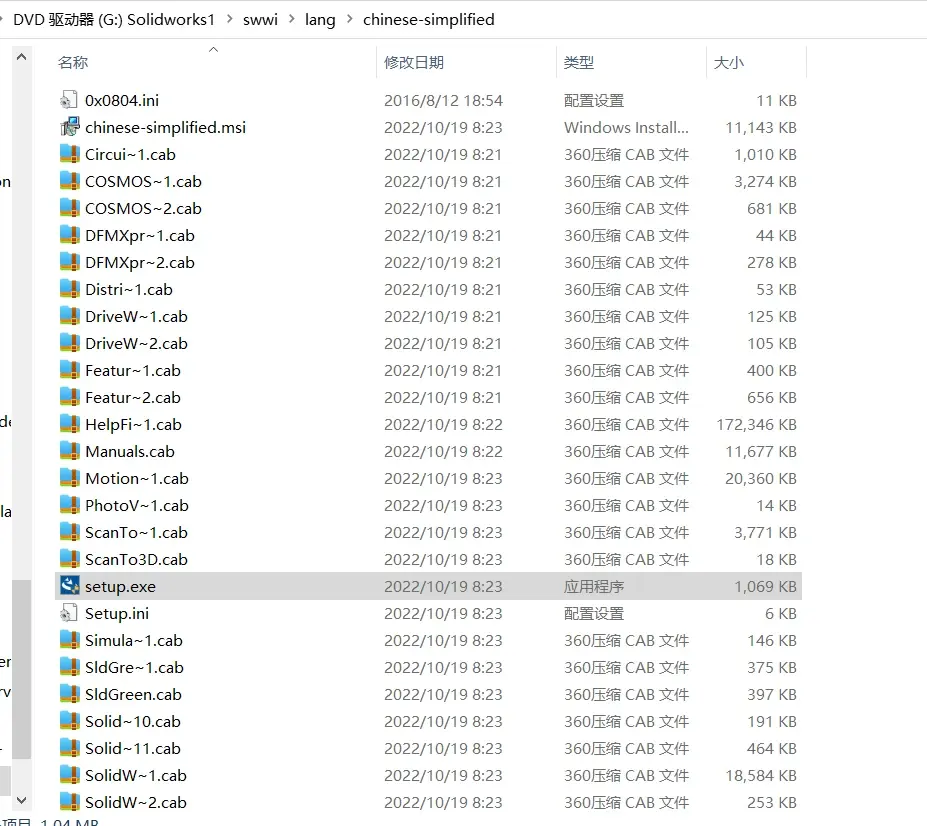Navigate to lang folder in address bar
Screen dimensions: 927x826
coord(320,20)
